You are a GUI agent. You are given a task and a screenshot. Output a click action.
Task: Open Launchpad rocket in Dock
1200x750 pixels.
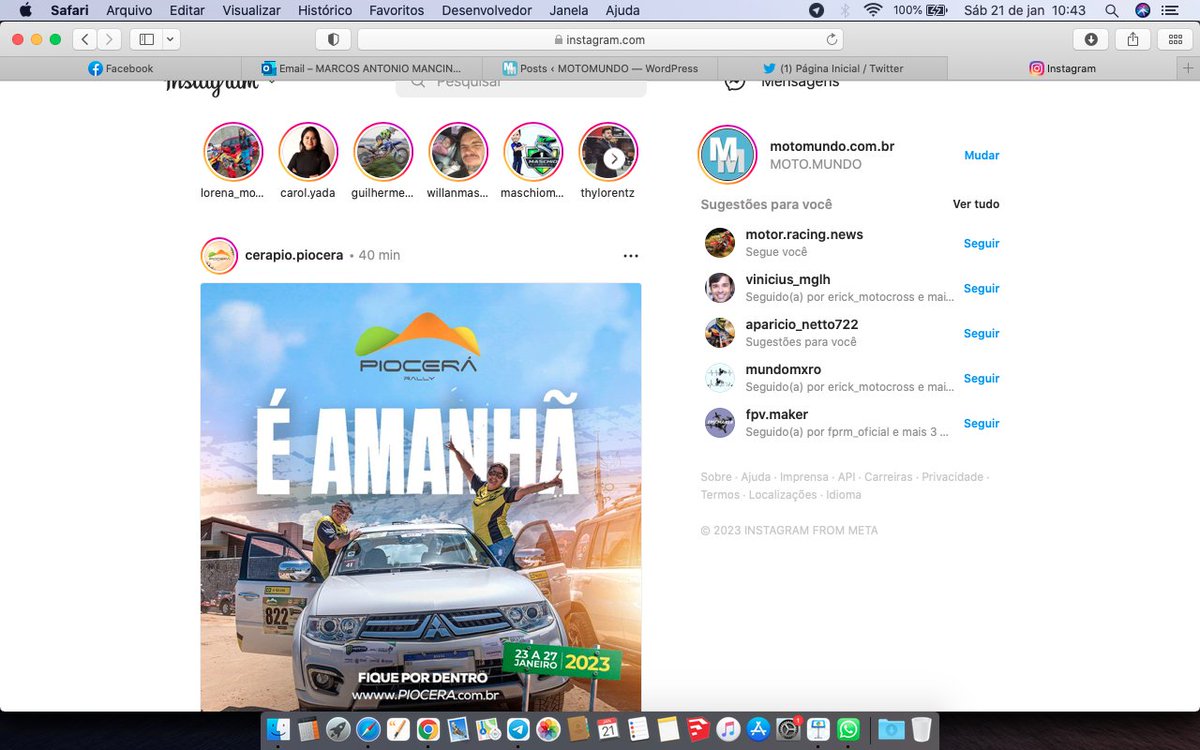pos(338,729)
